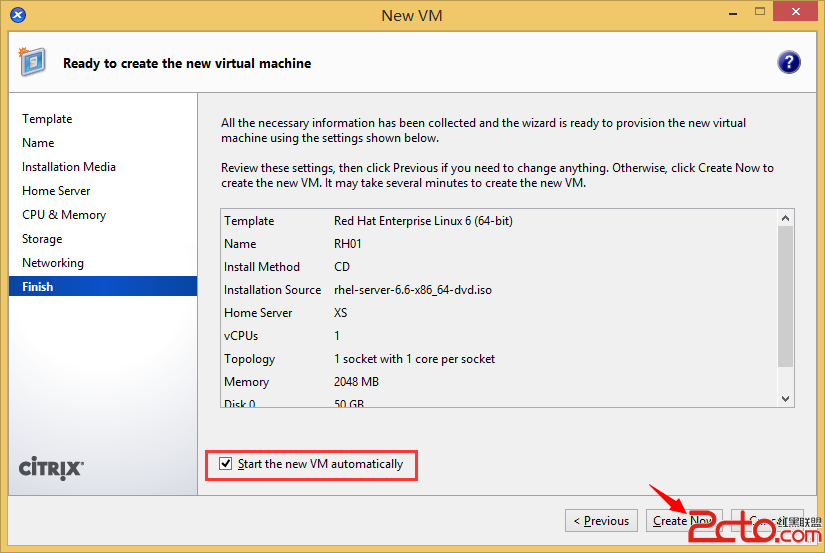Click the new VM wizard header icon
This screenshot has height=553, width=825.
[x=32, y=62]
